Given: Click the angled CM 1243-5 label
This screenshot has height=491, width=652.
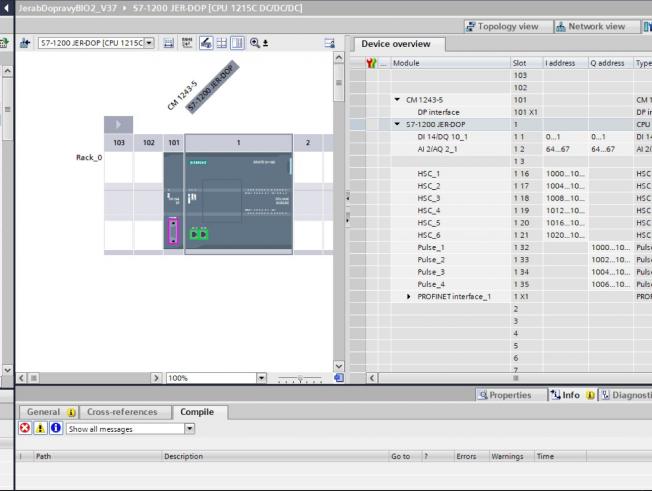Looking at the screenshot, I should coord(182,96).
